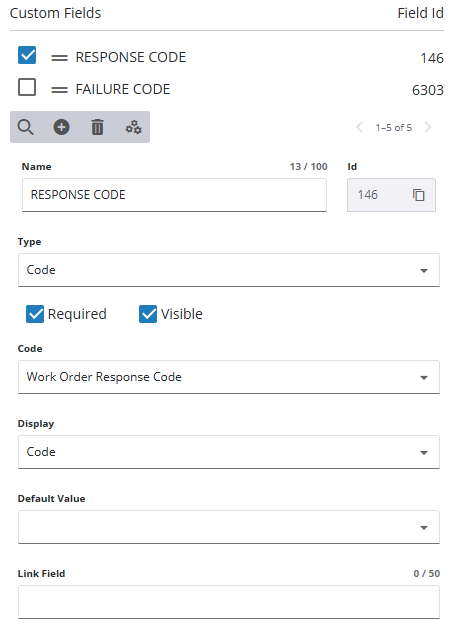Expand the Work Order Response Code dropdown
Screen dimensions: 450x623
pos(229,377)
